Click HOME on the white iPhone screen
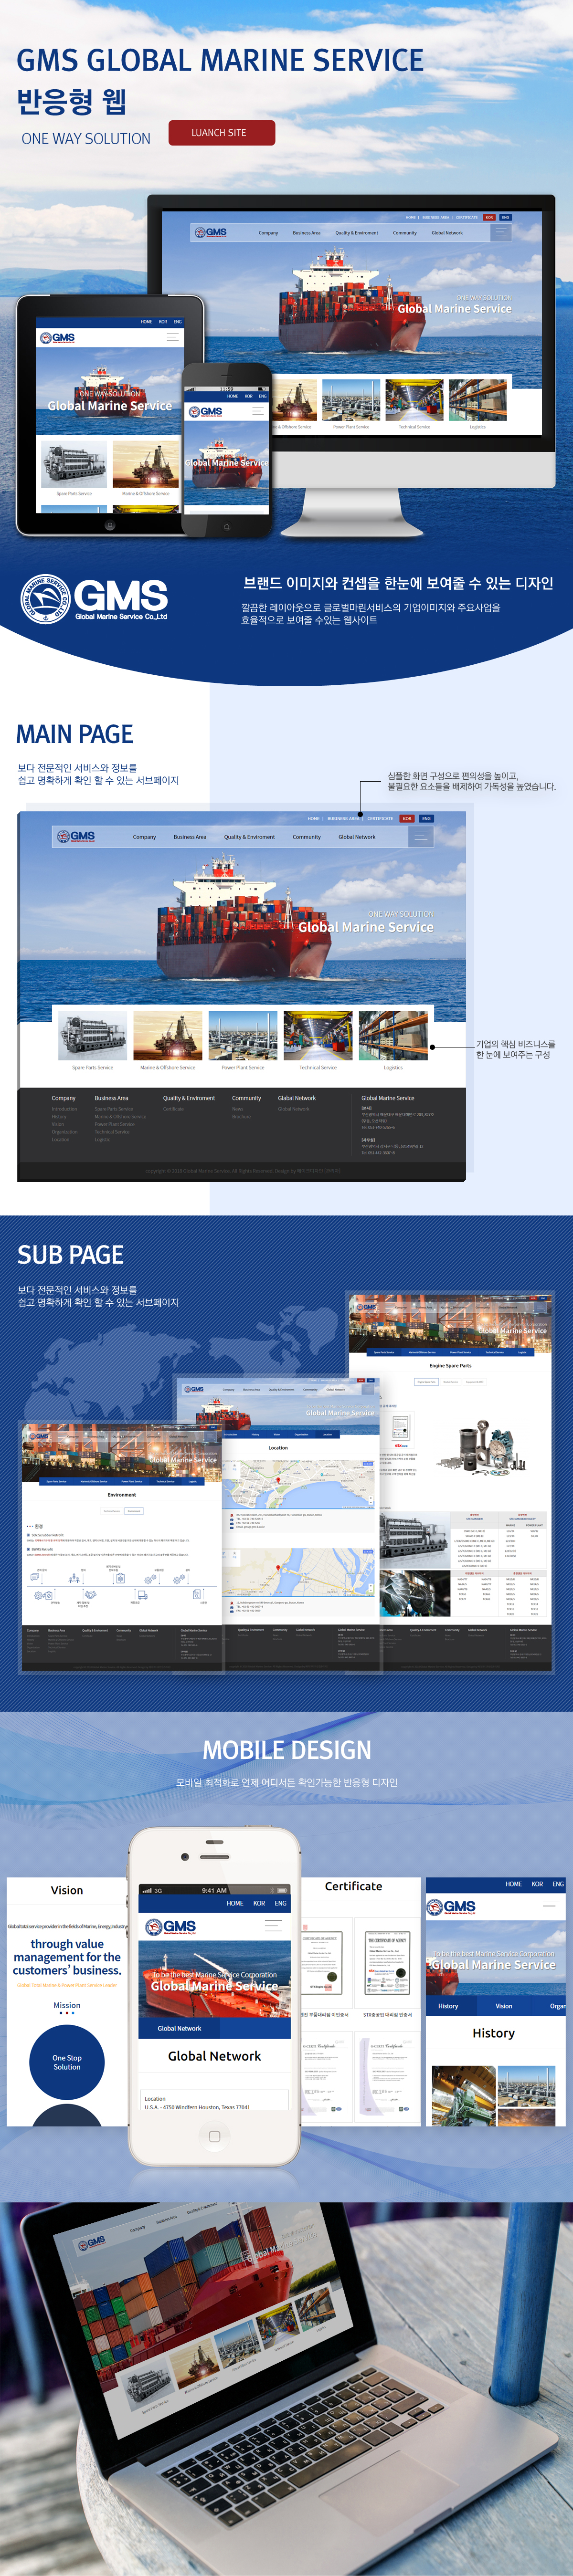Image resolution: width=573 pixels, height=2576 pixels. coord(235,1903)
